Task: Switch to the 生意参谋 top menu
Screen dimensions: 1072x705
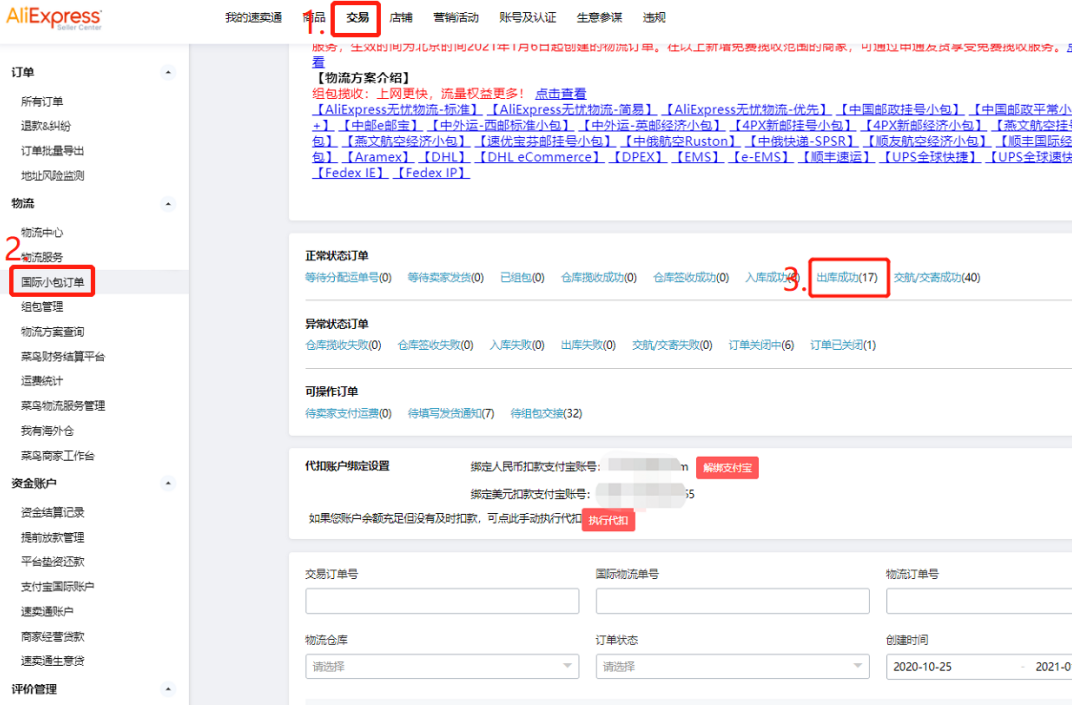Action: pos(600,18)
